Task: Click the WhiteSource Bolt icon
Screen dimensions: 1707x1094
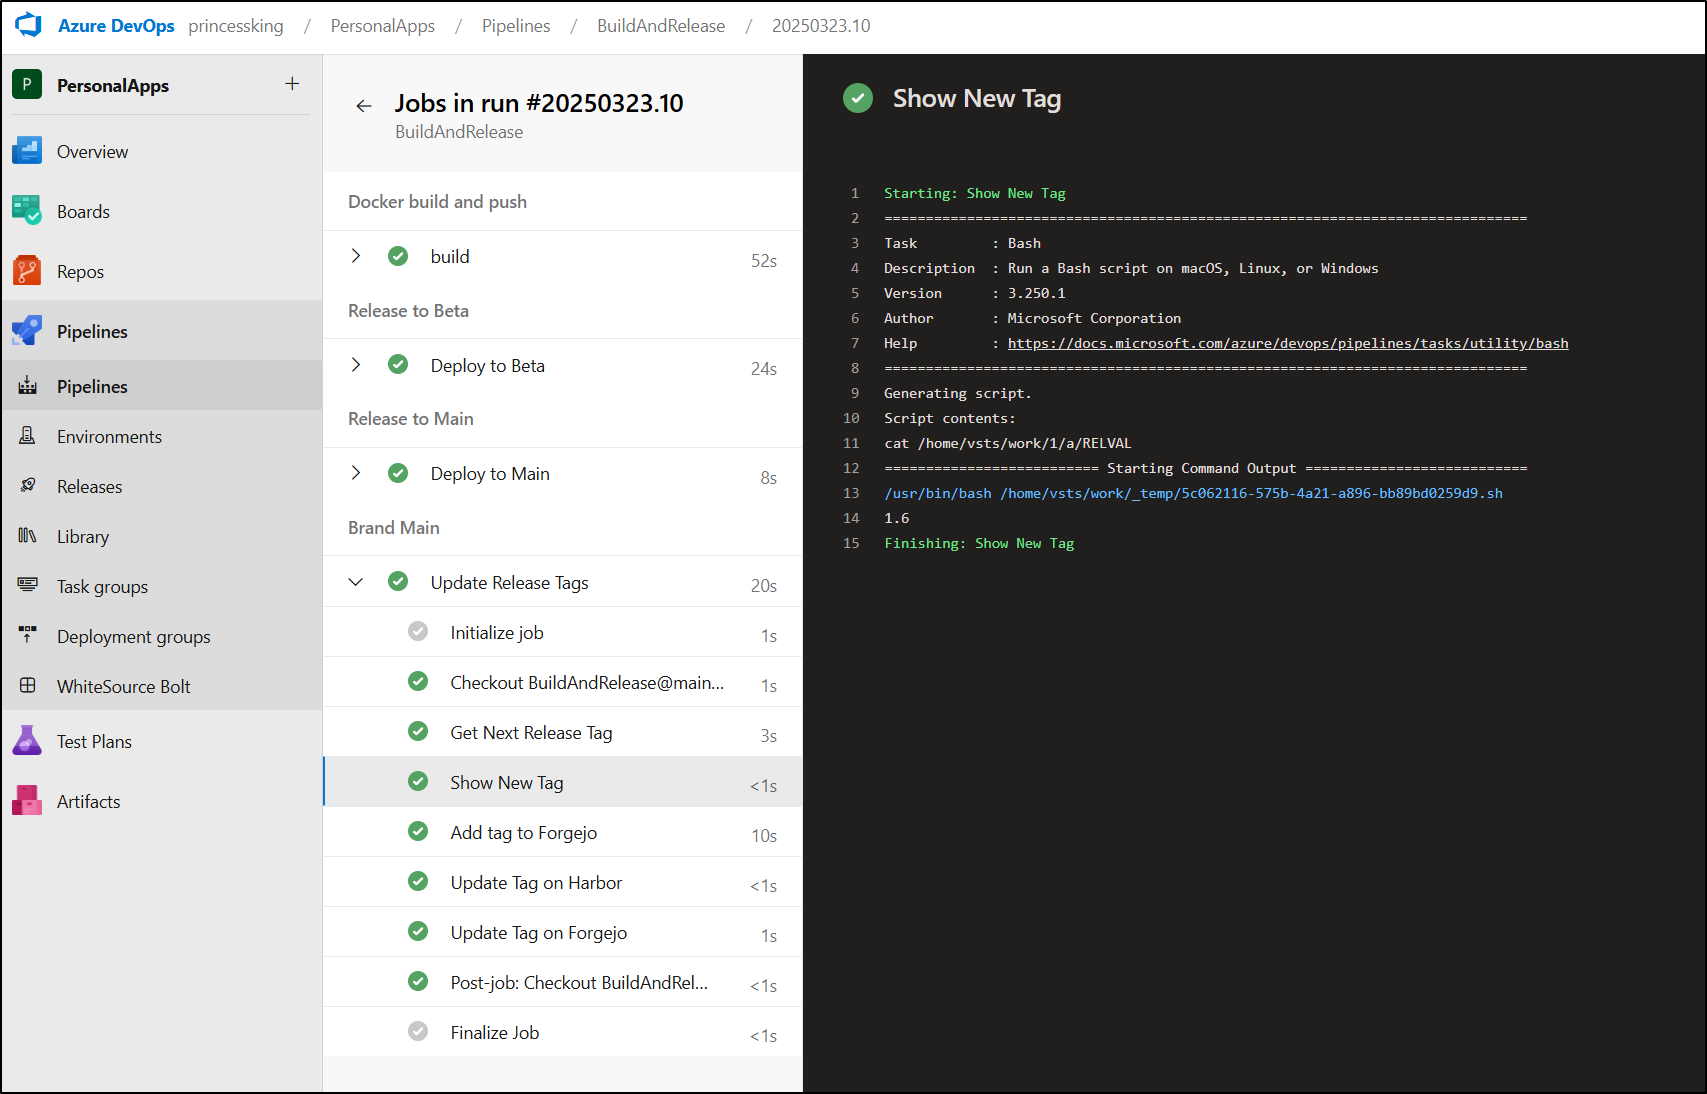Action: [28, 686]
